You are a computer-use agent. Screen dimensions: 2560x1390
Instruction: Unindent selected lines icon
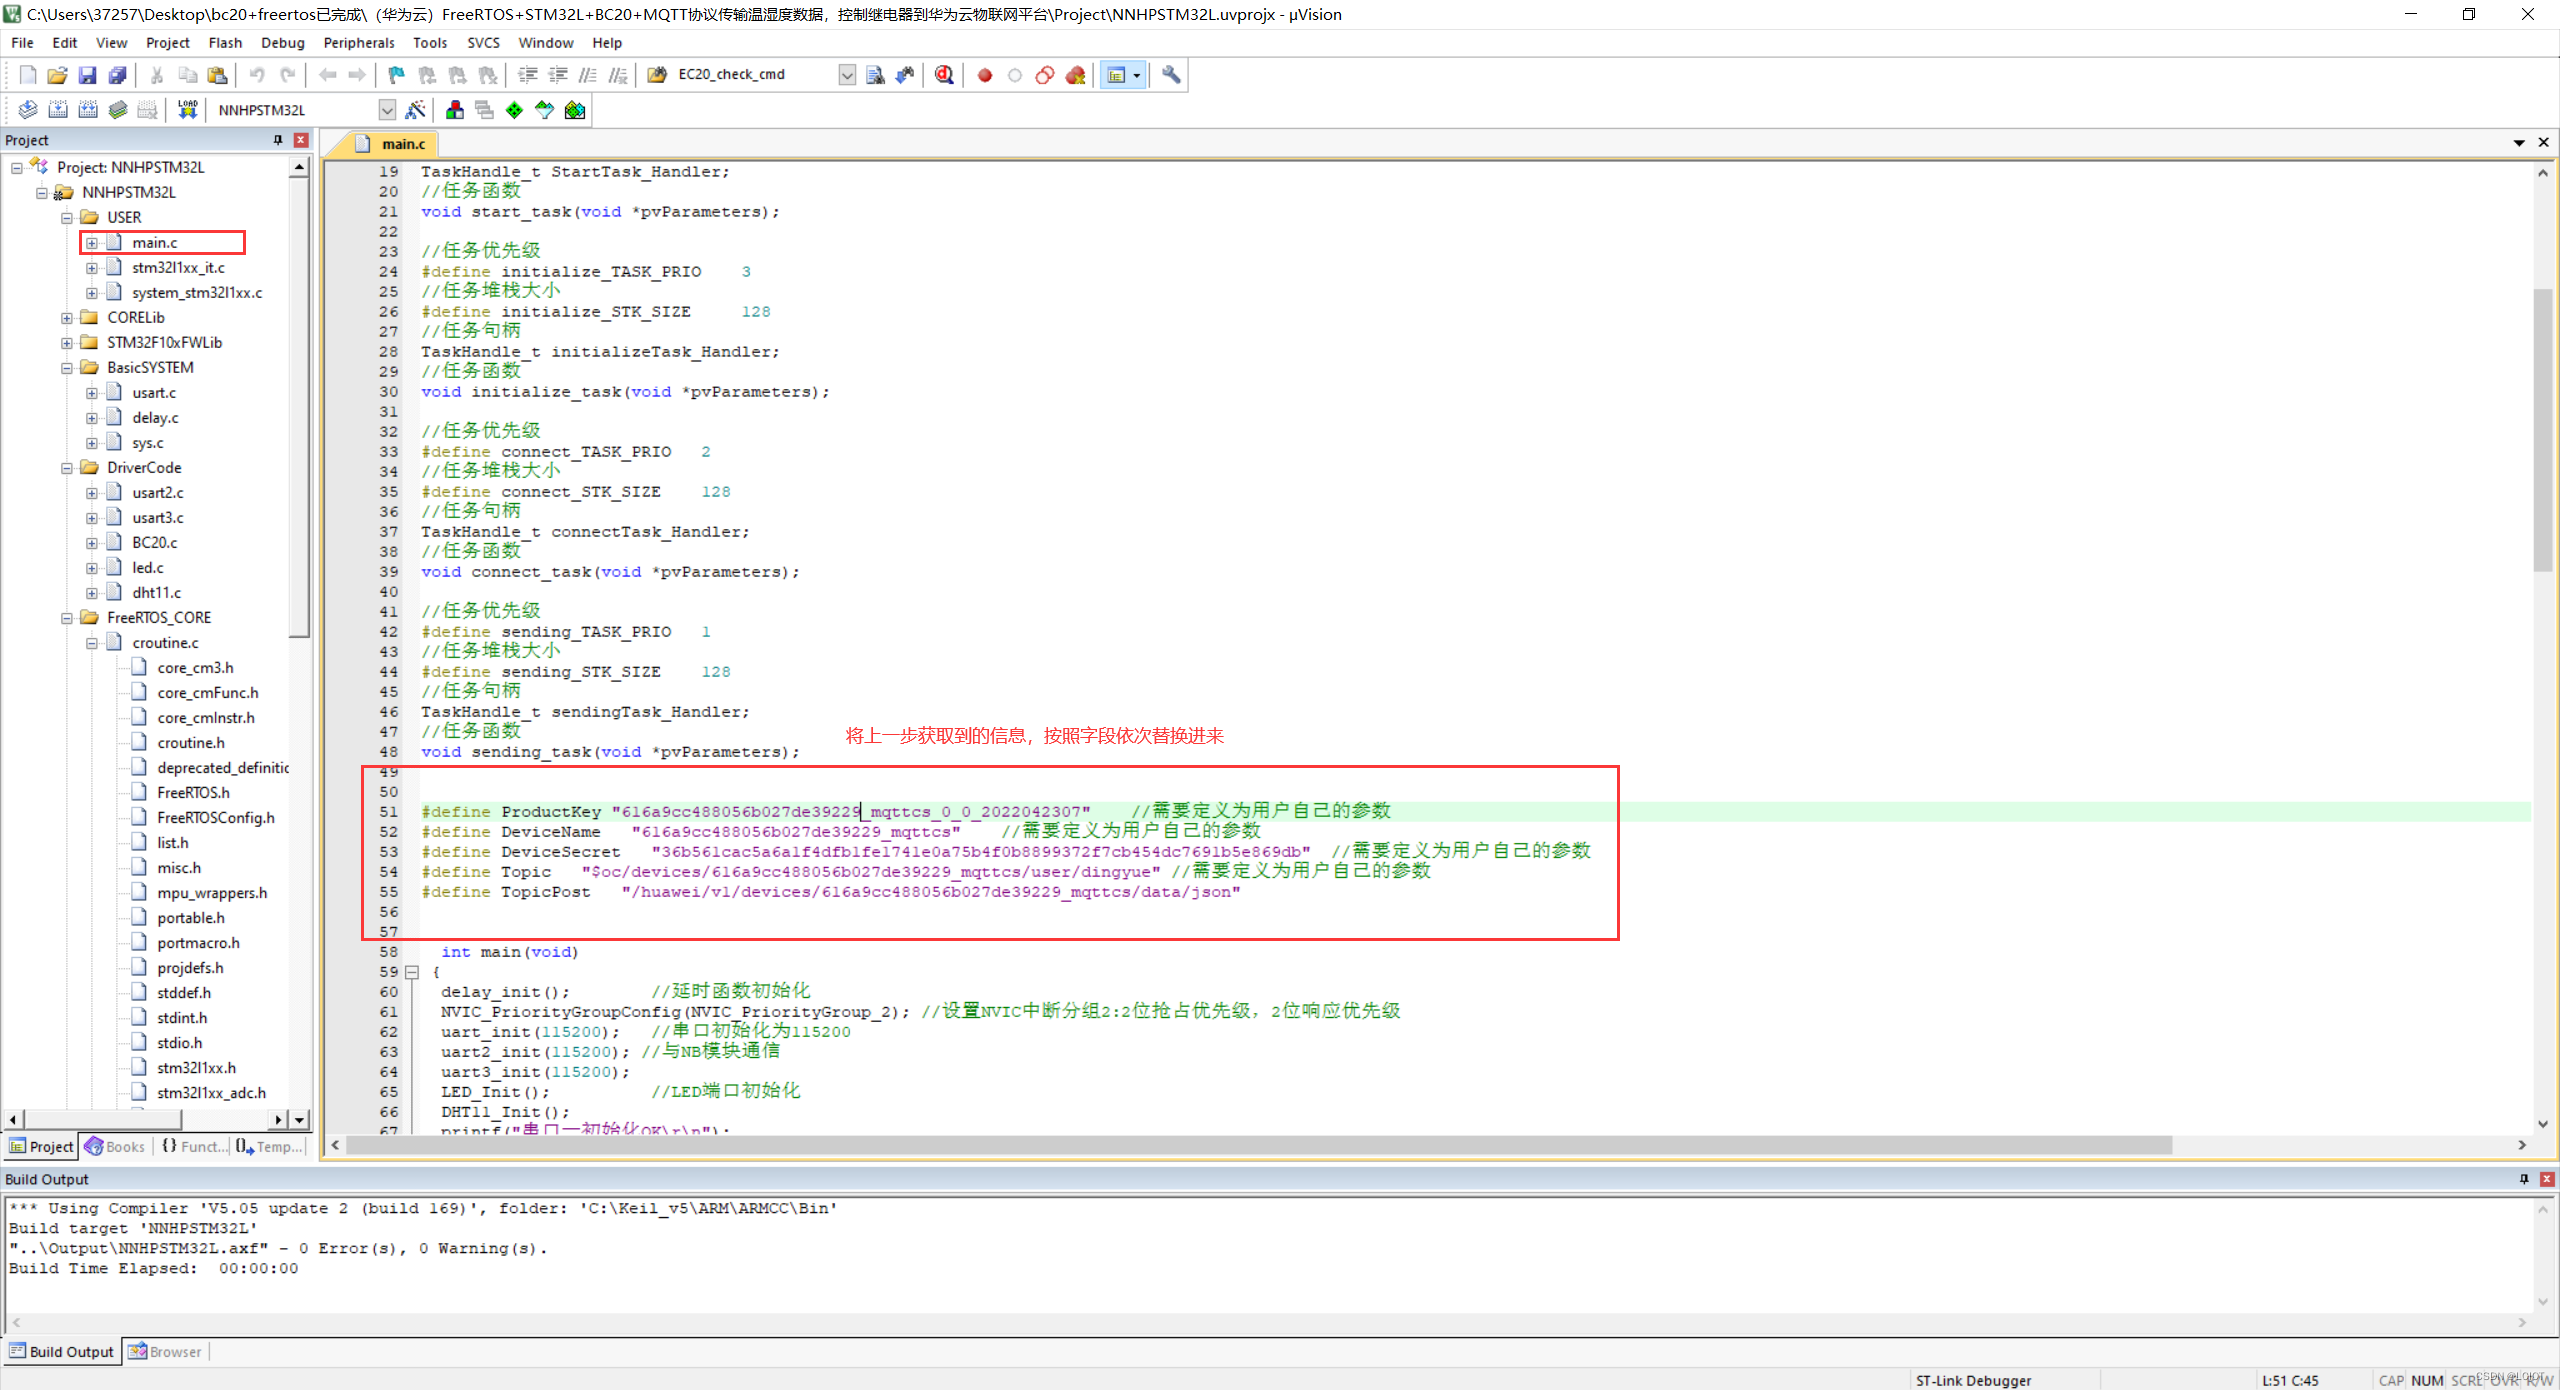[x=558, y=75]
